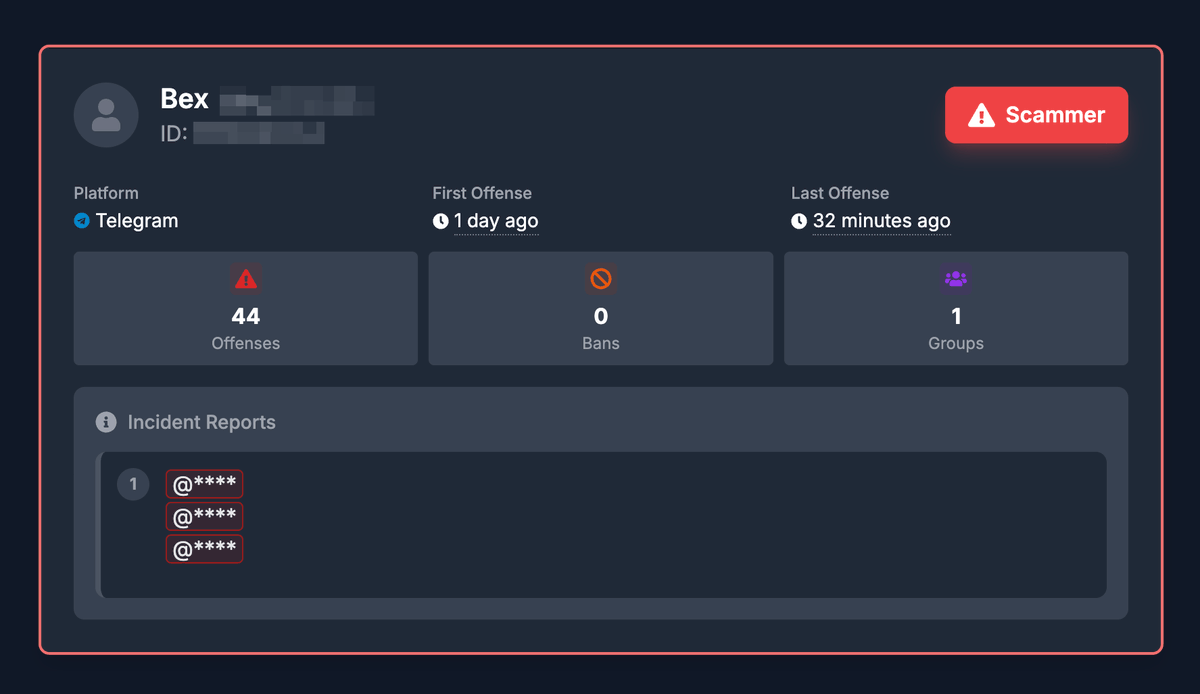1200x694 pixels.
Task: Click the incident number 1 badge
Action: click(x=133, y=484)
